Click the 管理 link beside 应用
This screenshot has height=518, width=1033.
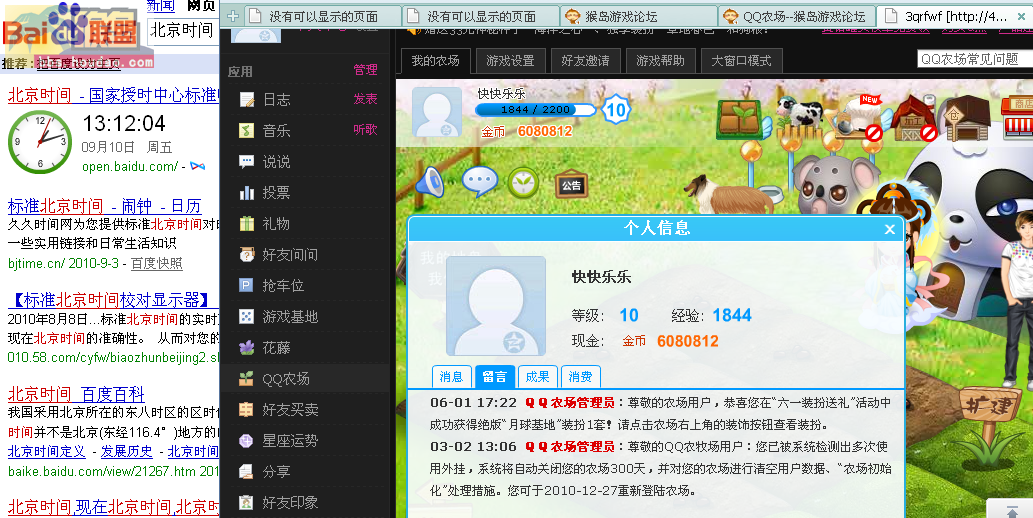click(x=365, y=70)
